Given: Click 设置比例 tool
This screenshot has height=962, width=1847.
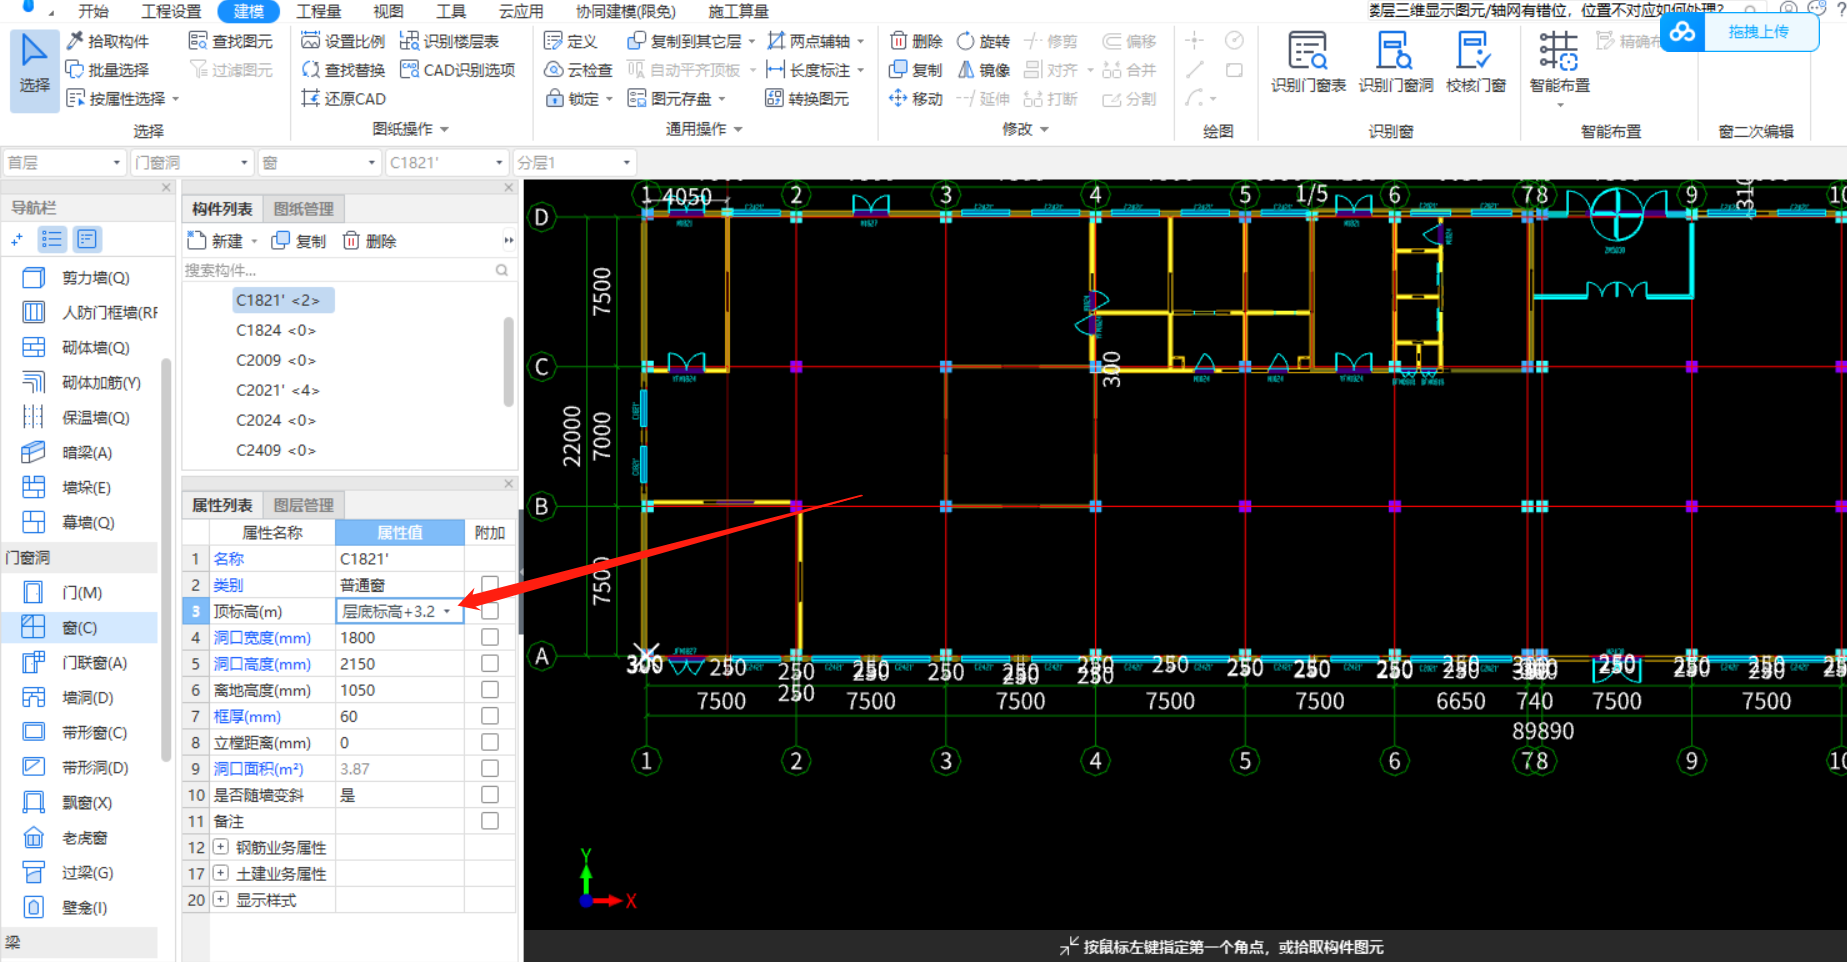Looking at the screenshot, I should [343, 41].
